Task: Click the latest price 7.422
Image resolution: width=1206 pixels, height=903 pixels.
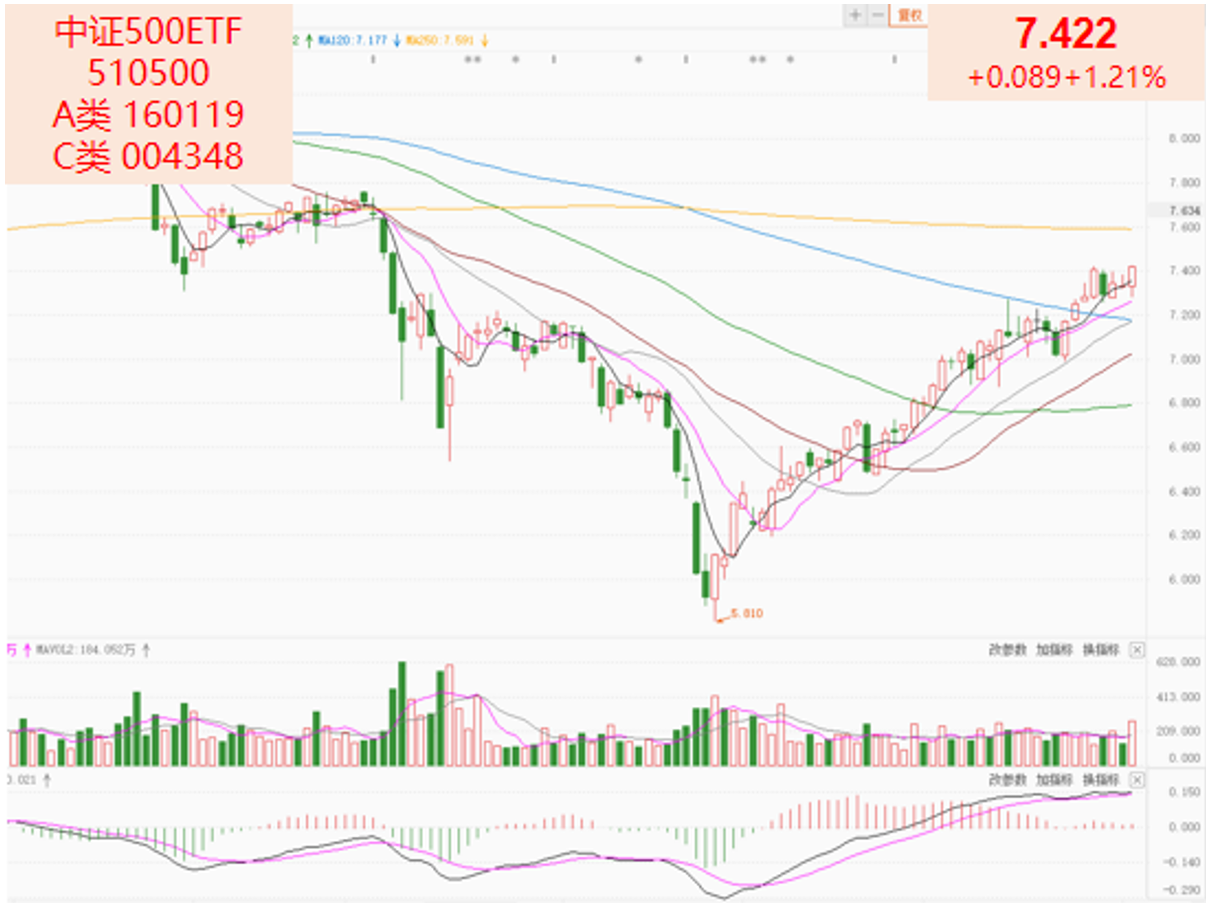Action: click(1066, 35)
